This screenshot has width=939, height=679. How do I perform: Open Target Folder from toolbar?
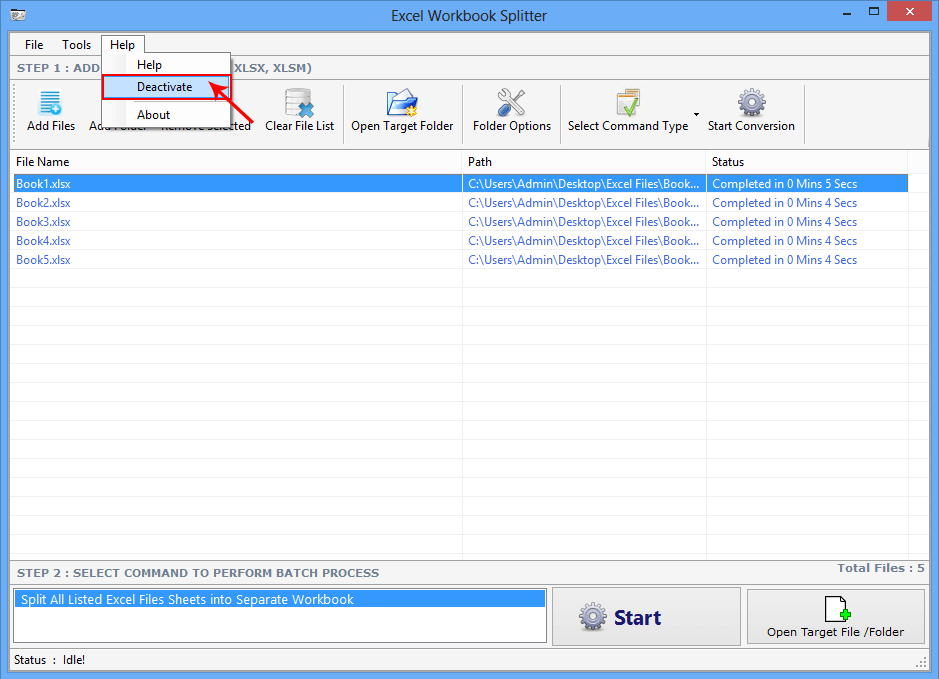402,110
